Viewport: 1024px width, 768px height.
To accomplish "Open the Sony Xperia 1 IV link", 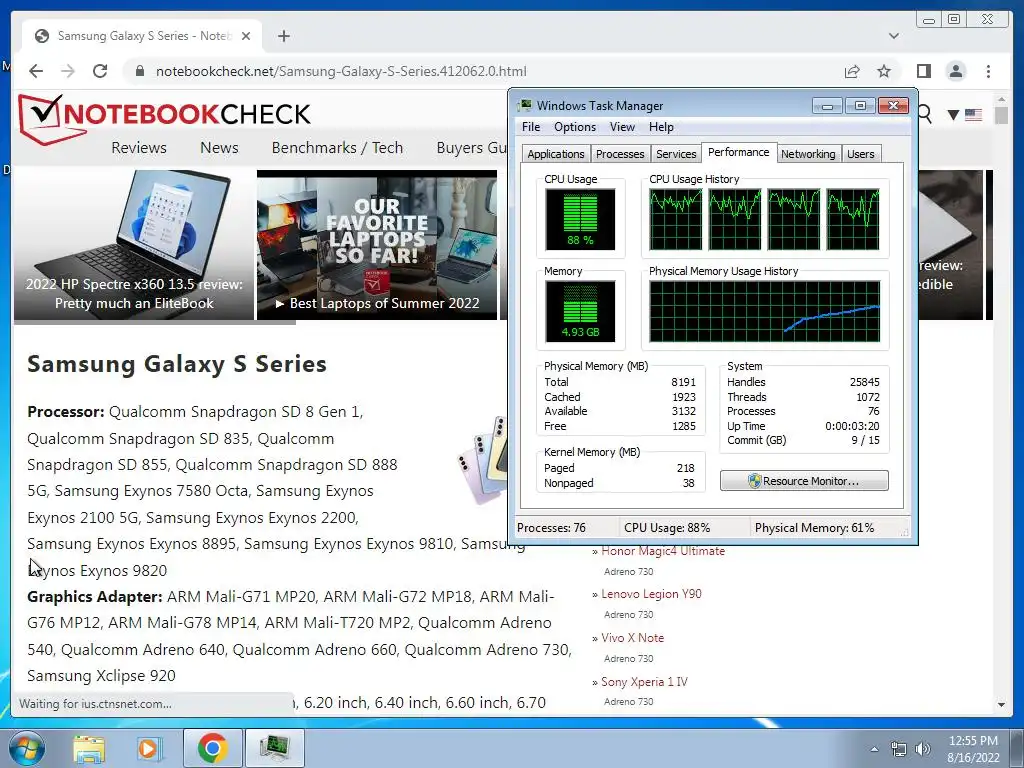I will tap(644, 681).
